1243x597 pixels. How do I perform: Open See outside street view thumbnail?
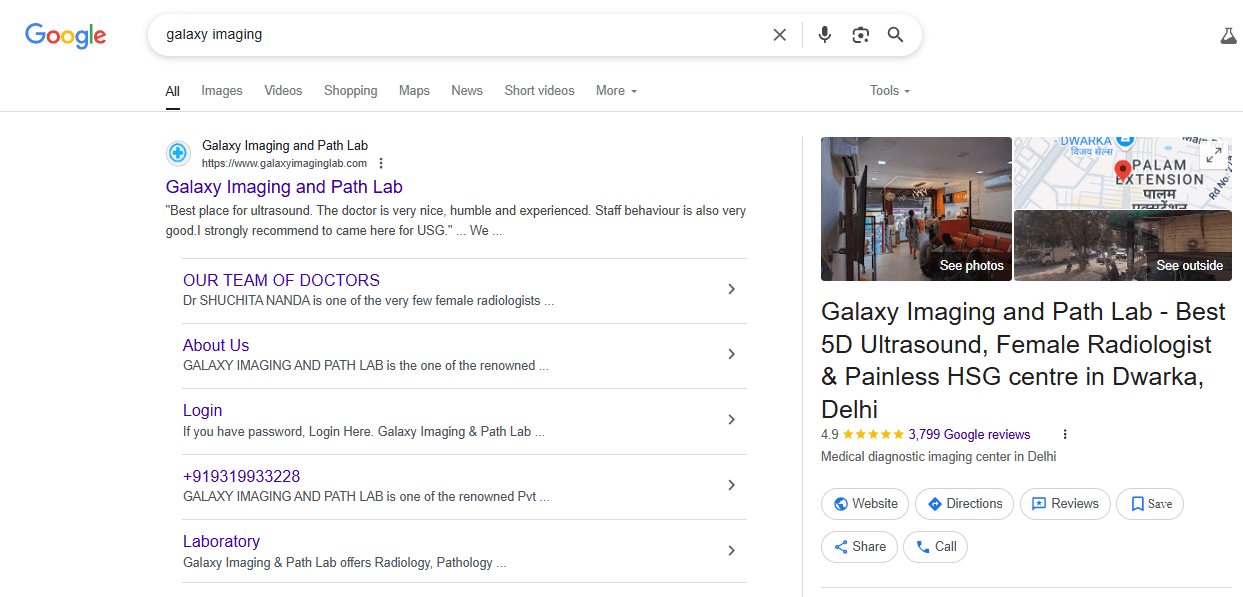(1123, 246)
